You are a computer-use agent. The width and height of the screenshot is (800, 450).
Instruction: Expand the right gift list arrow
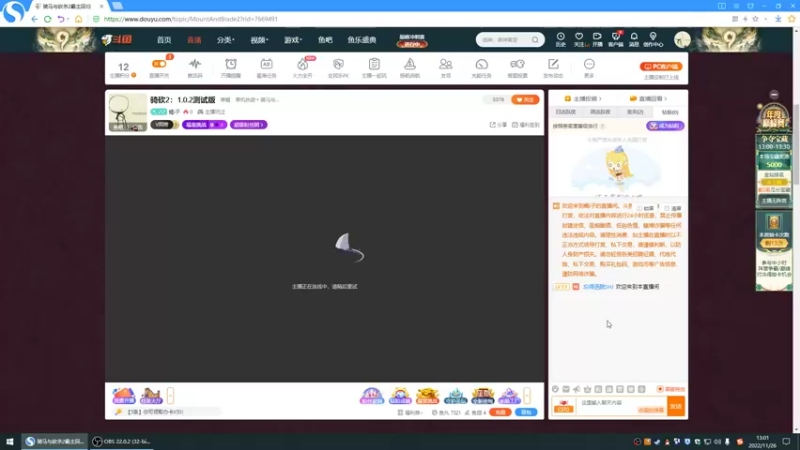[527, 395]
